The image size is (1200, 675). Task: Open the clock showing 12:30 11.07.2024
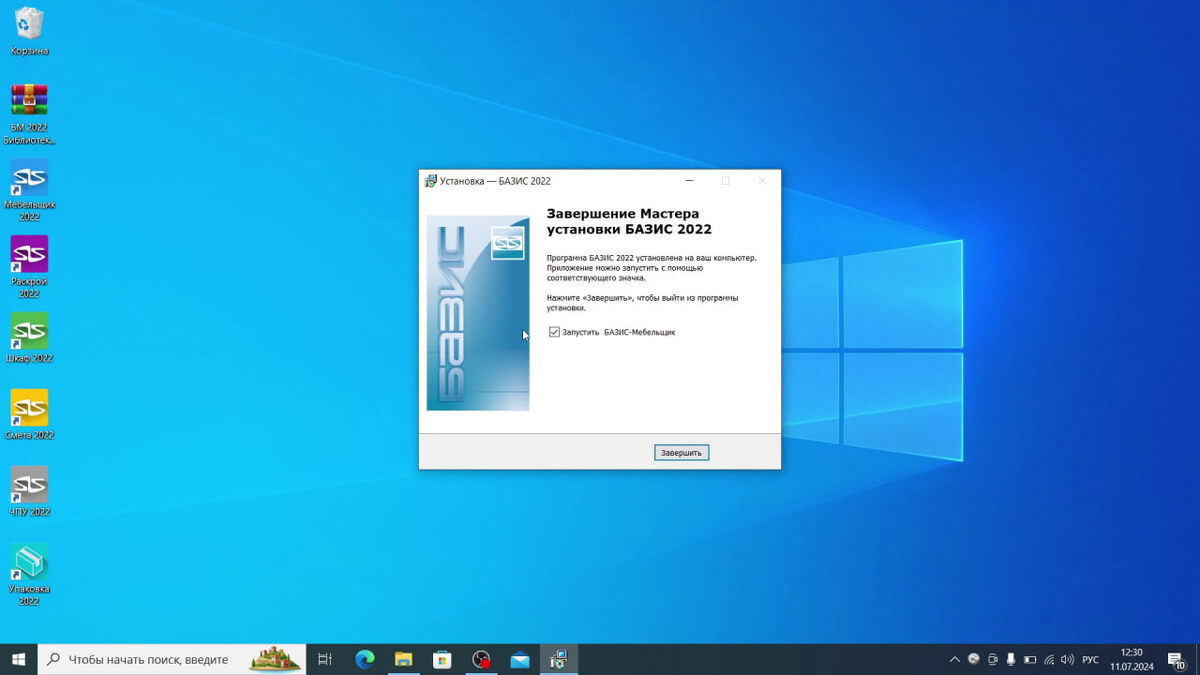pos(1131,660)
